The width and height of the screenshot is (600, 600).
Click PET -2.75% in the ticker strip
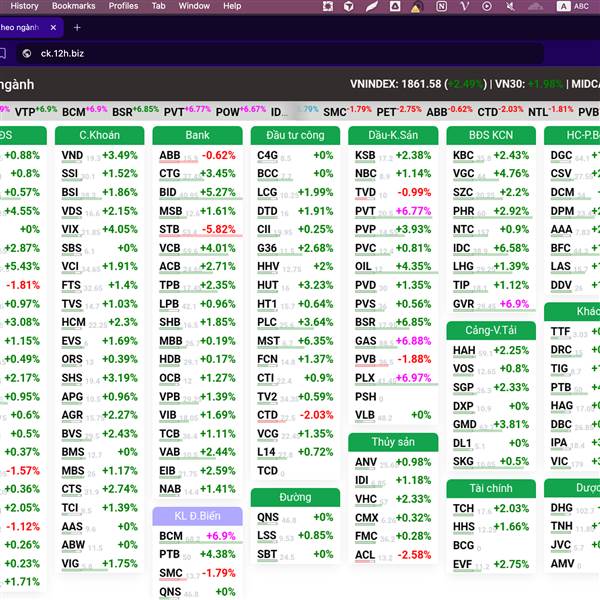[x=399, y=111]
